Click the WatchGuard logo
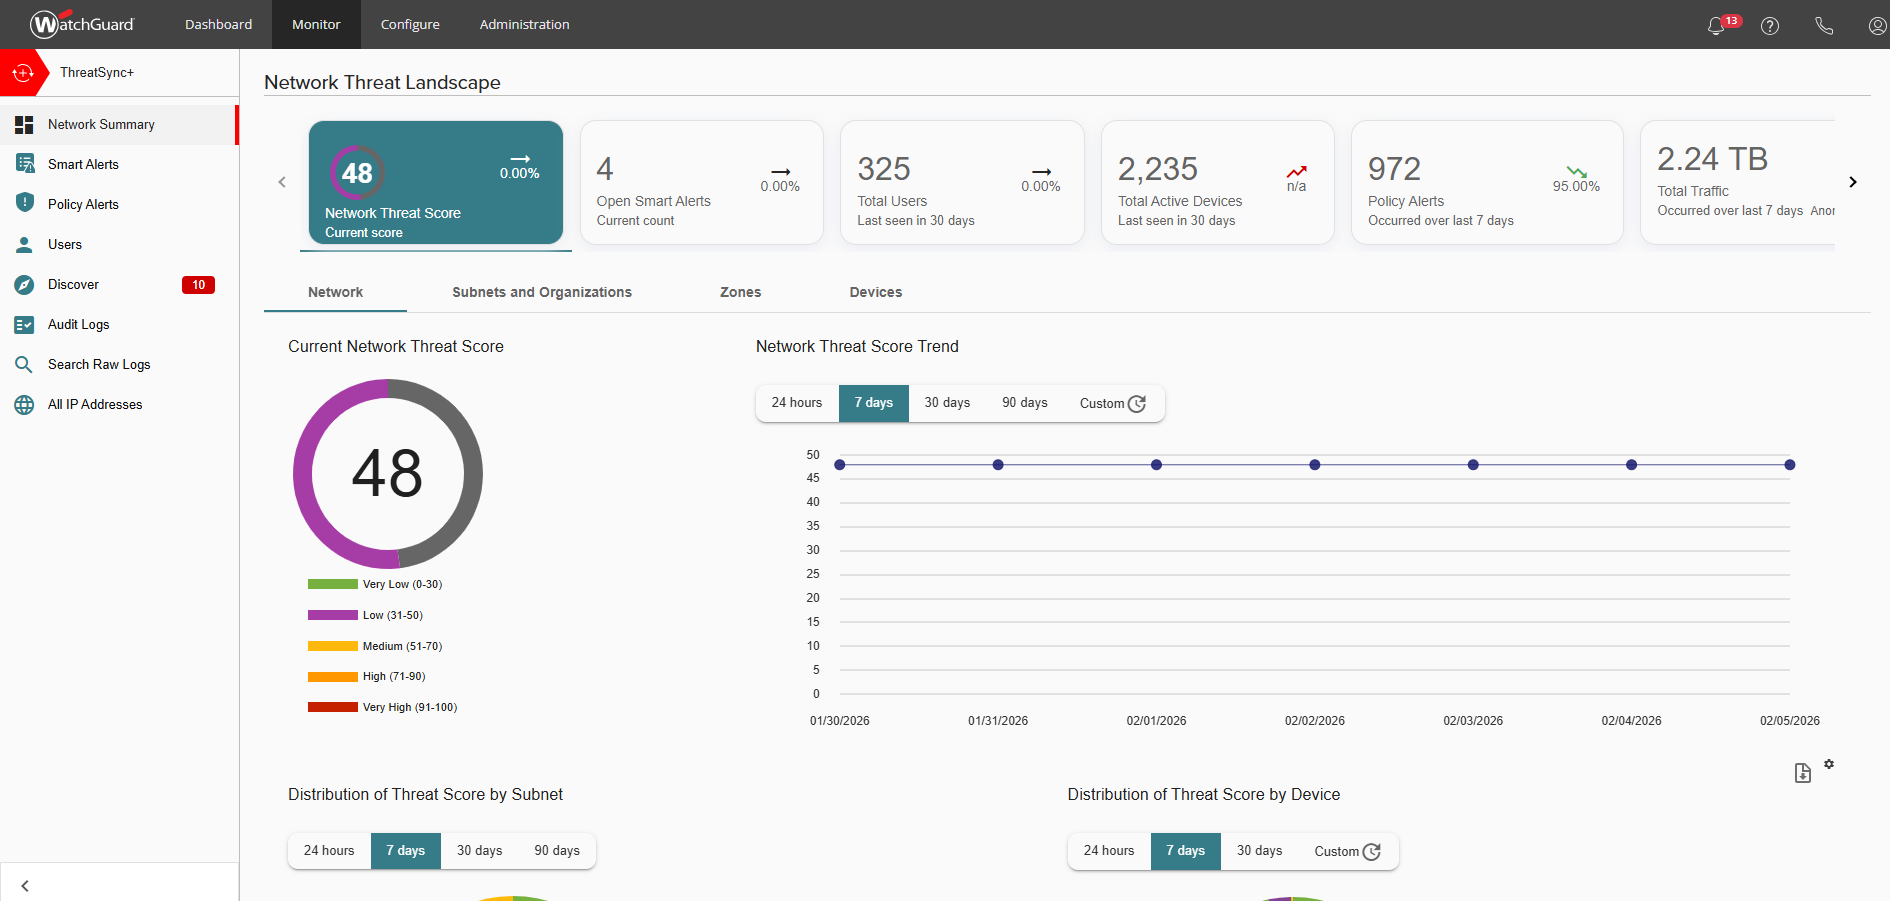The height and width of the screenshot is (901, 1890). coord(82,24)
